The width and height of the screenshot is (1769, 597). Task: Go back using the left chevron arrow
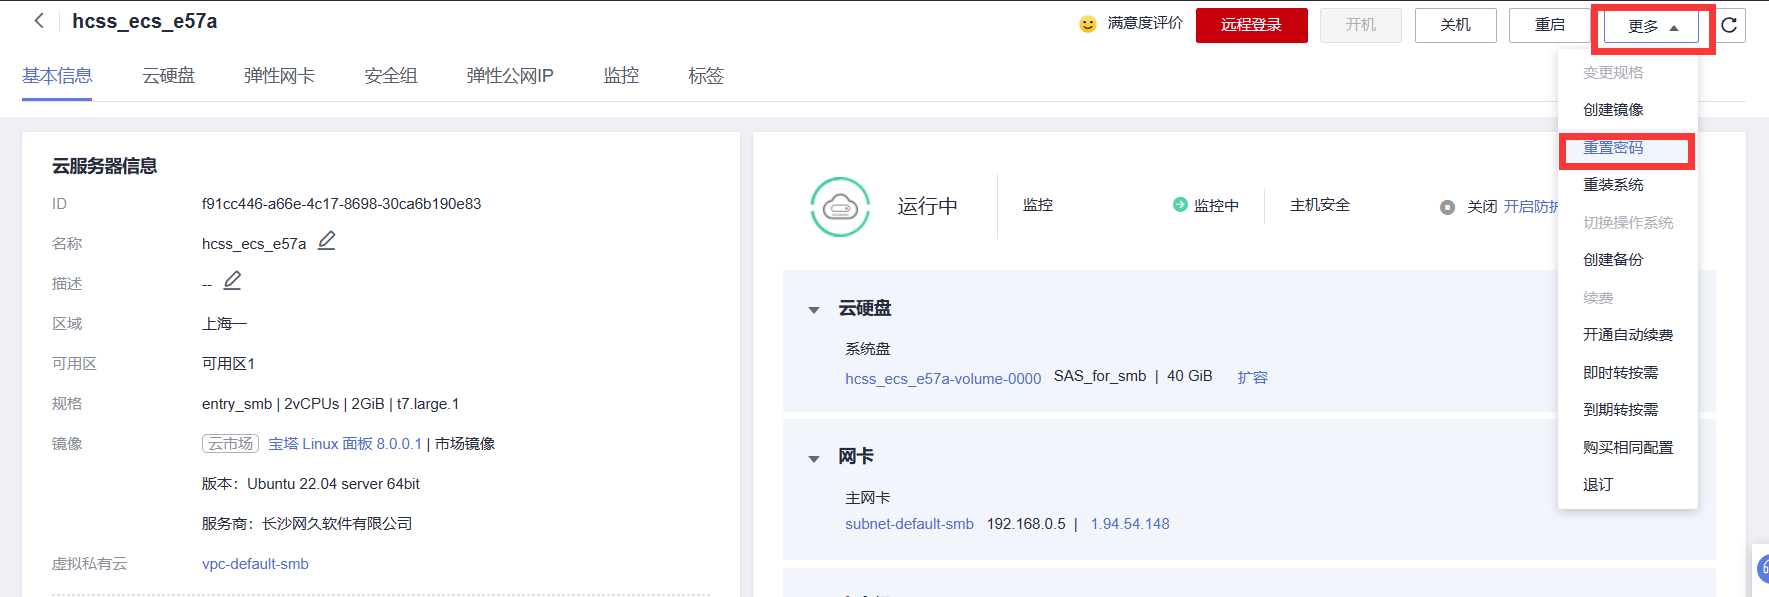(39, 20)
